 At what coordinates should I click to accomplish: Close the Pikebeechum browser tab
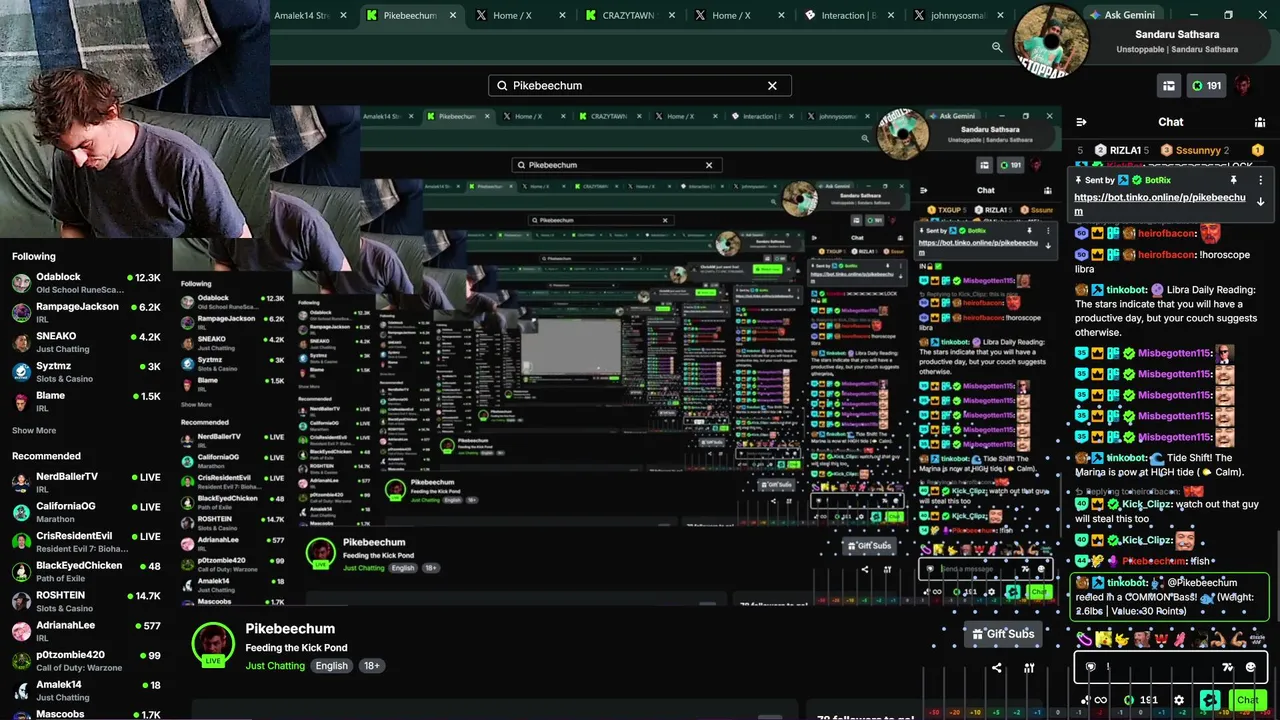[453, 15]
